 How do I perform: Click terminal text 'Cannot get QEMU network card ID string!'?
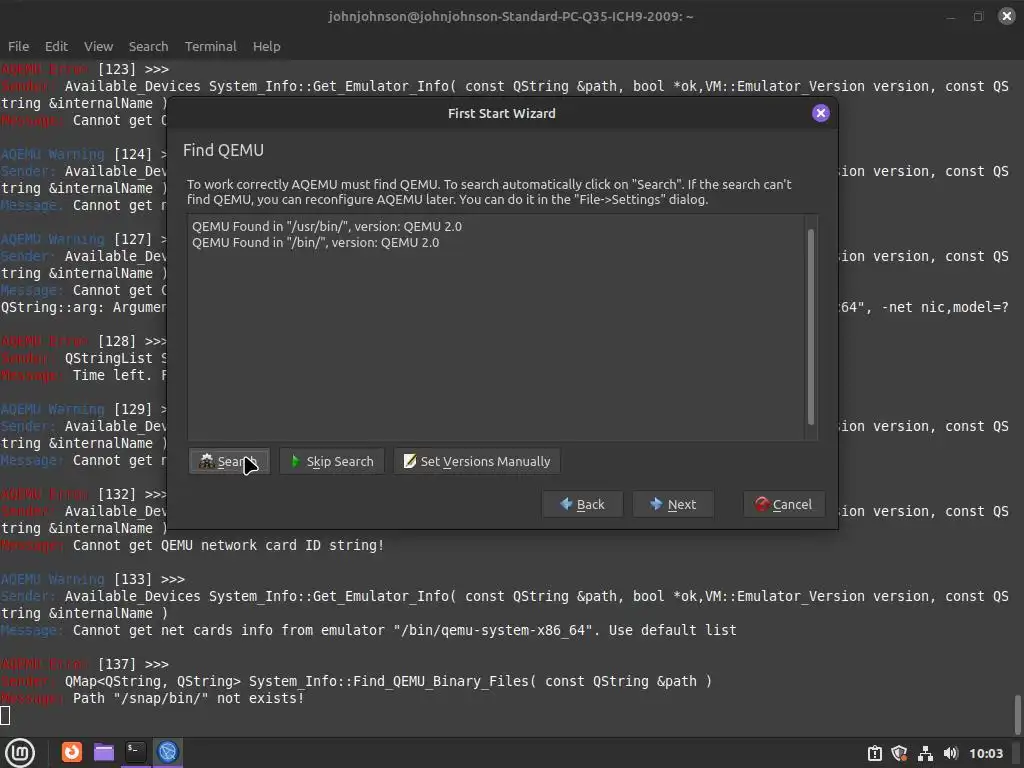[228, 545]
